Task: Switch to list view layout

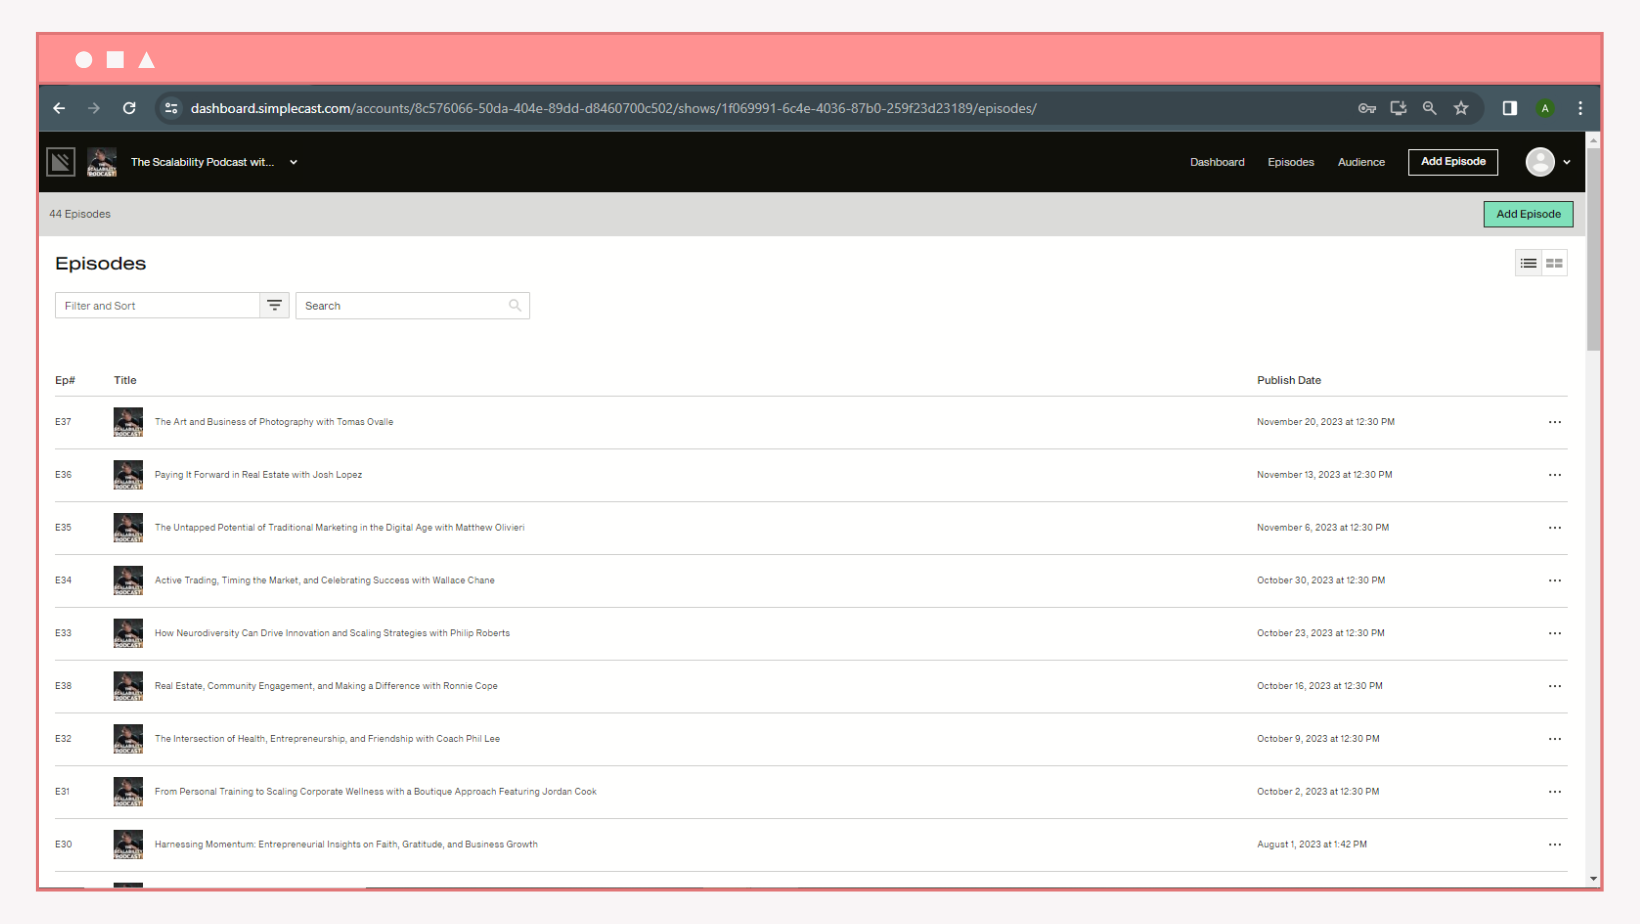Action: coord(1528,264)
